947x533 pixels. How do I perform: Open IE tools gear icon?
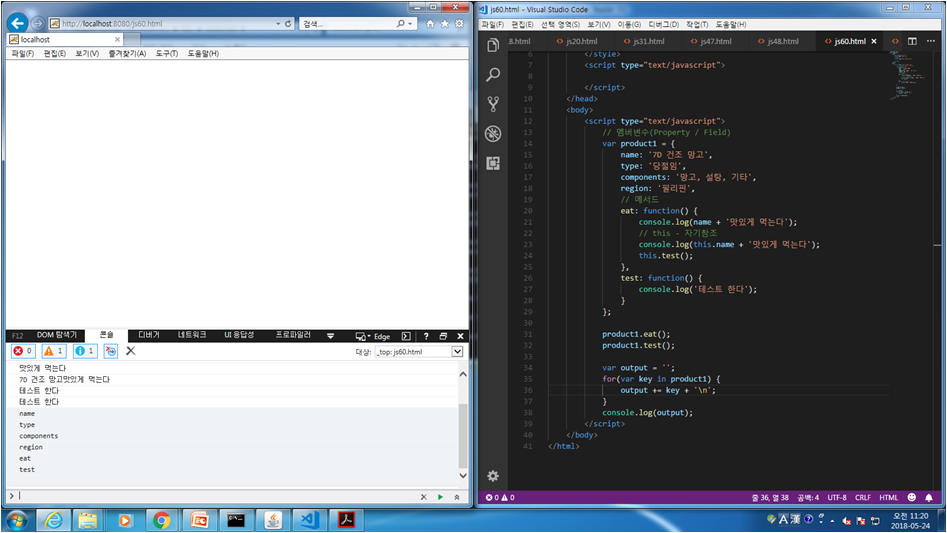[459, 24]
